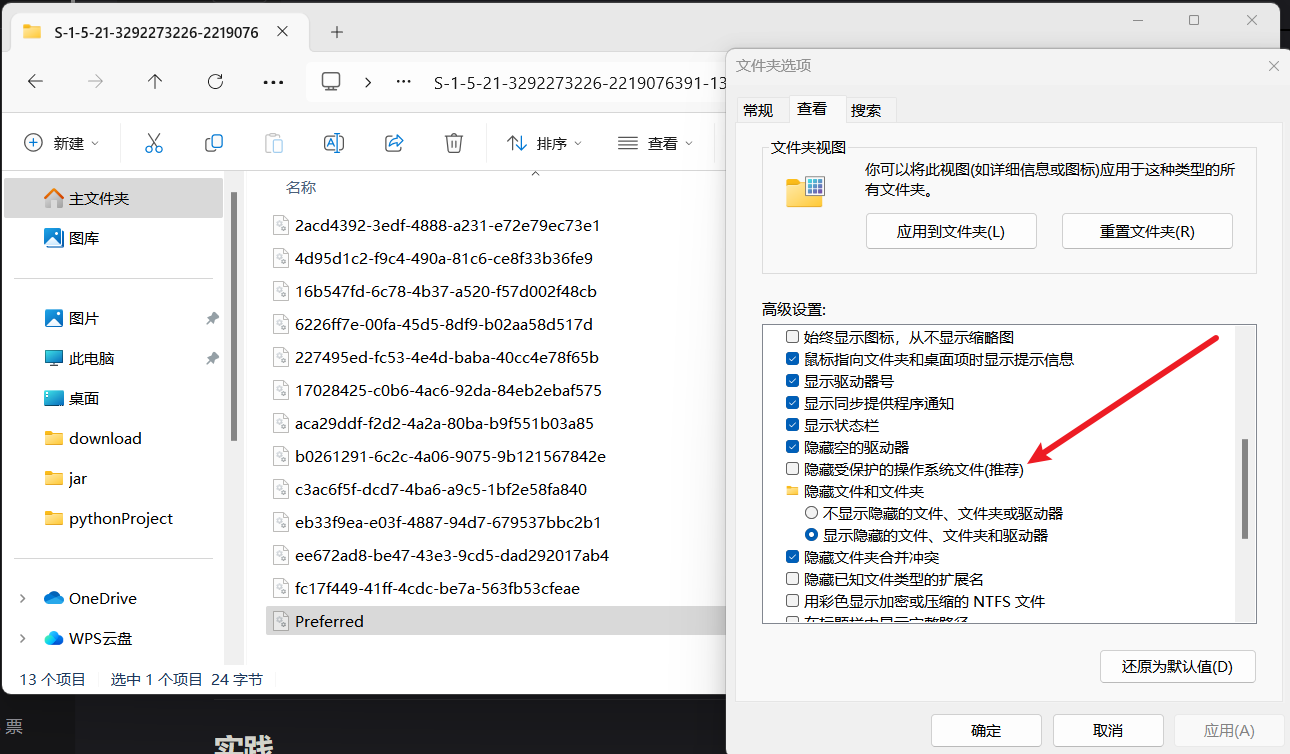Expand the OneDrive tree node
Image resolution: width=1290 pixels, height=754 pixels.
pos(23,598)
